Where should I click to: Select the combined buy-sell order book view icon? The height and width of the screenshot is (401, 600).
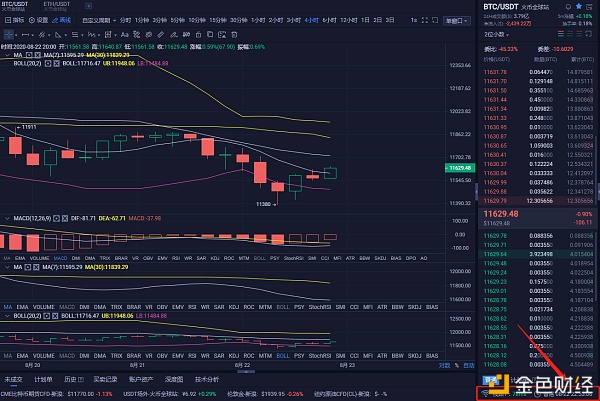(x=561, y=34)
